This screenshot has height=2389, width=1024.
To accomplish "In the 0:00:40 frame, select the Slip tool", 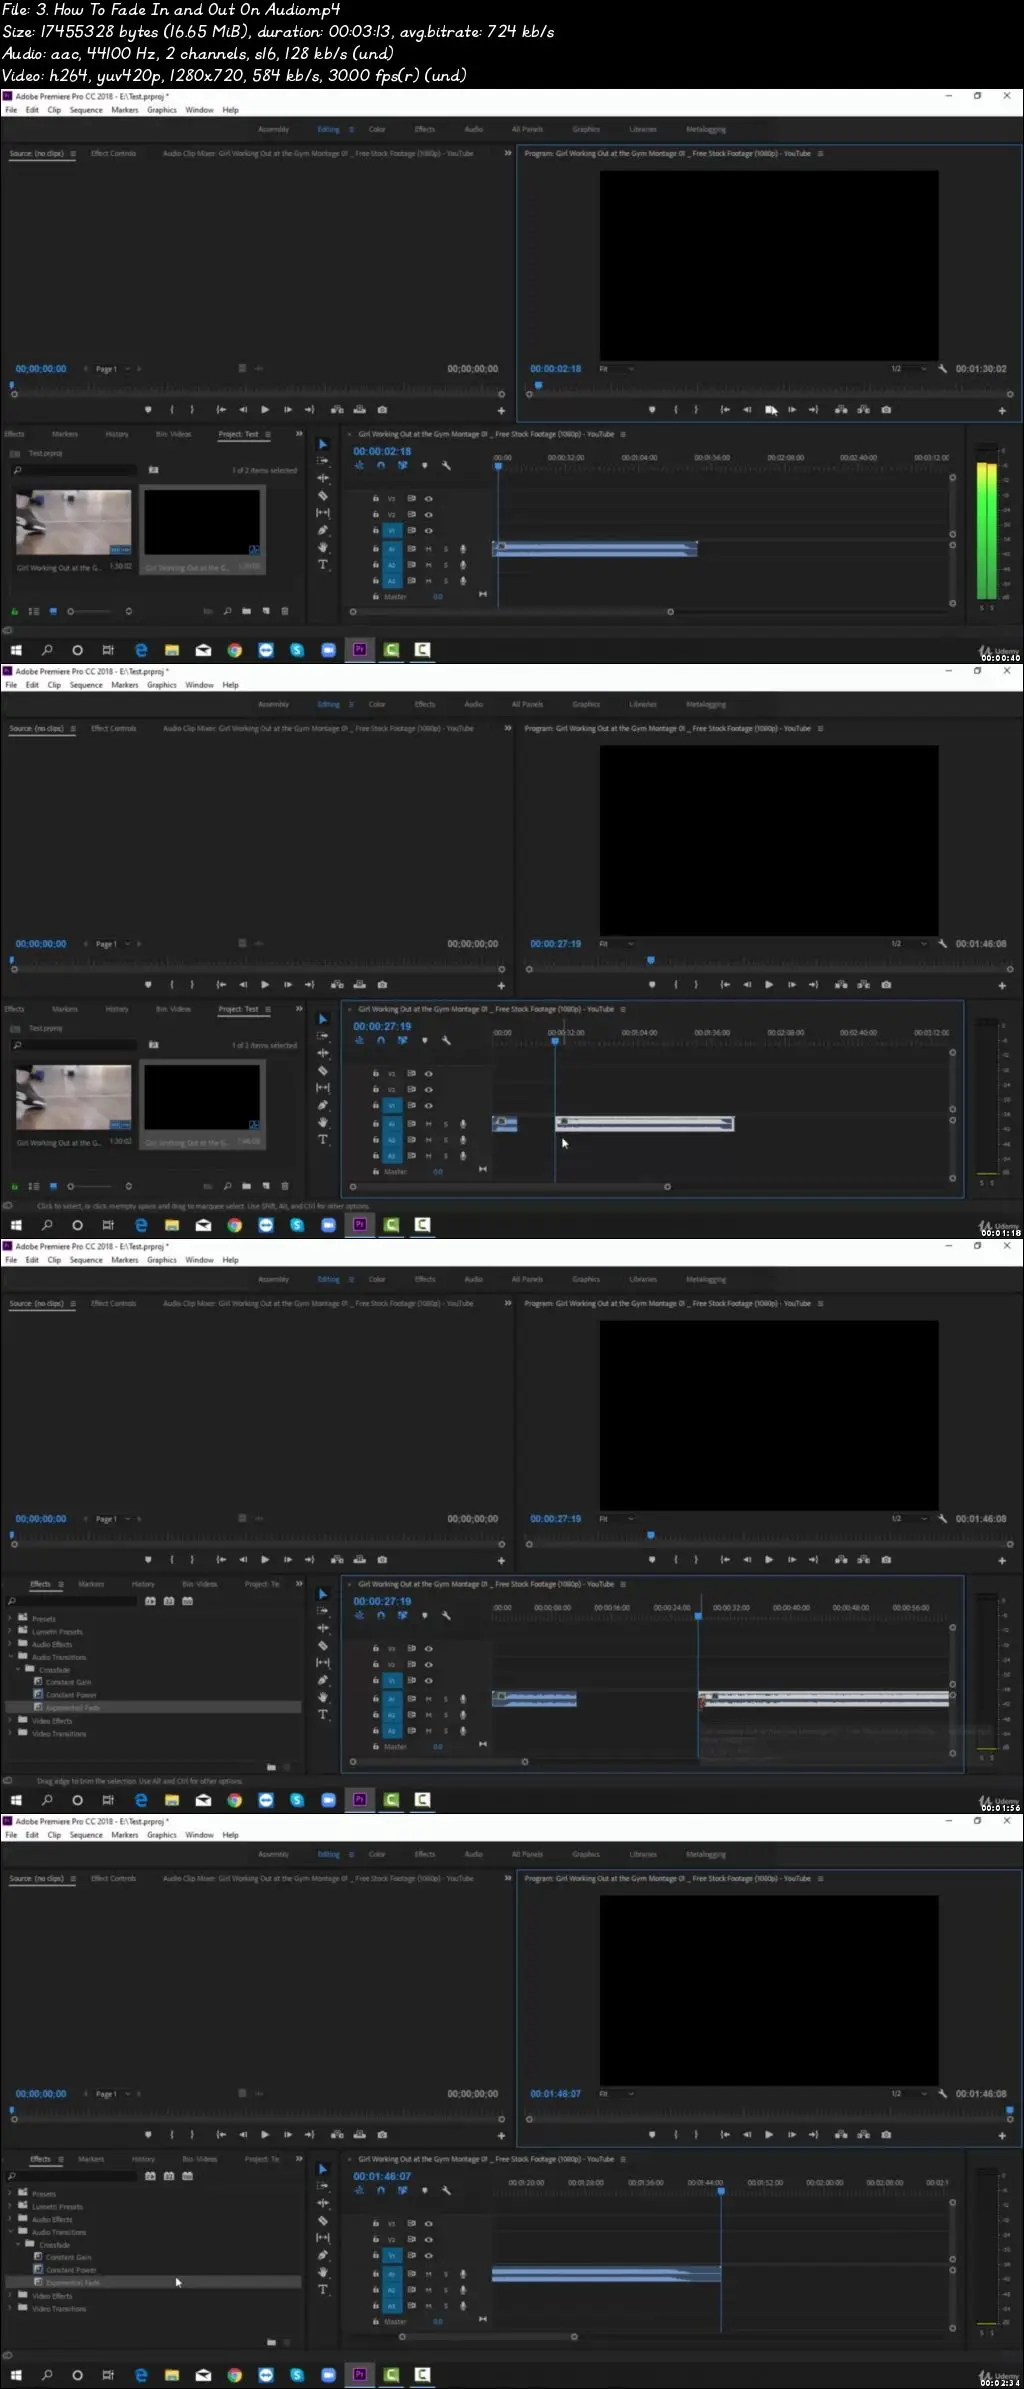I will pos(323,513).
